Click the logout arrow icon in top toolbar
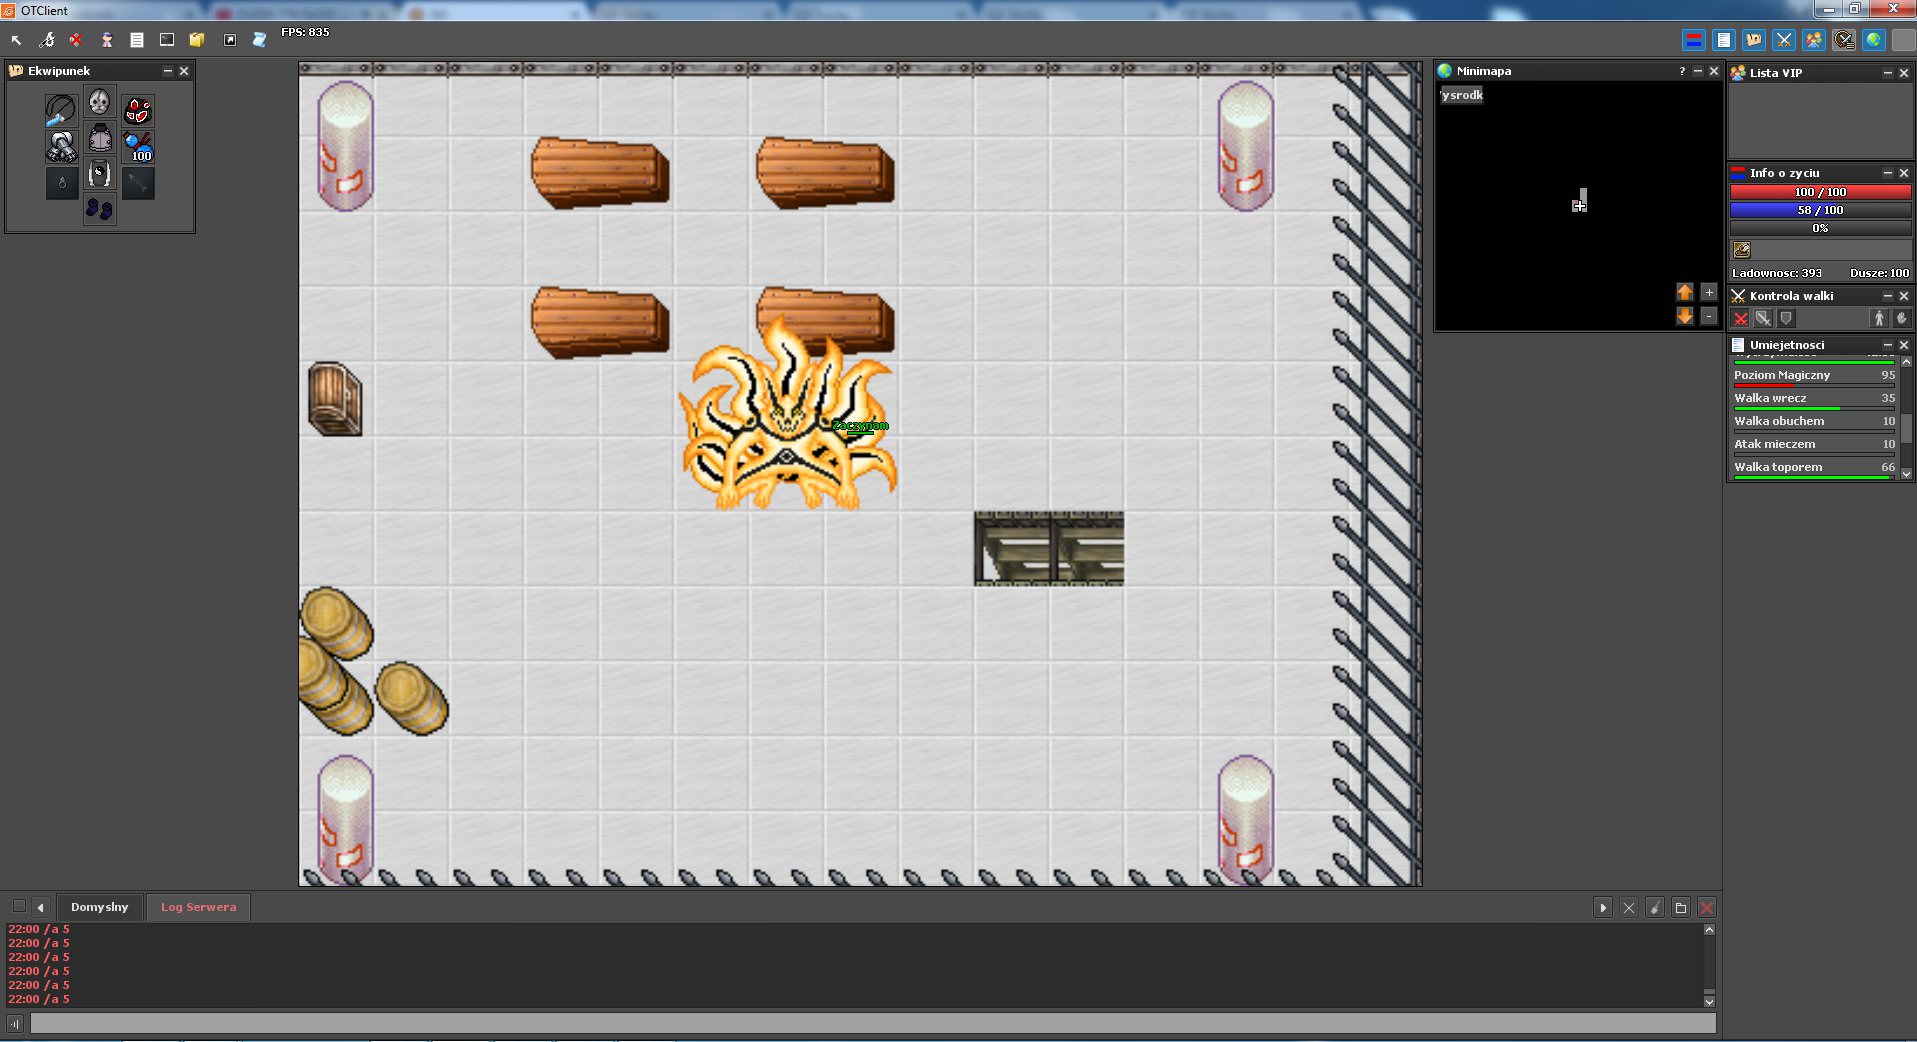 pos(16,40)
